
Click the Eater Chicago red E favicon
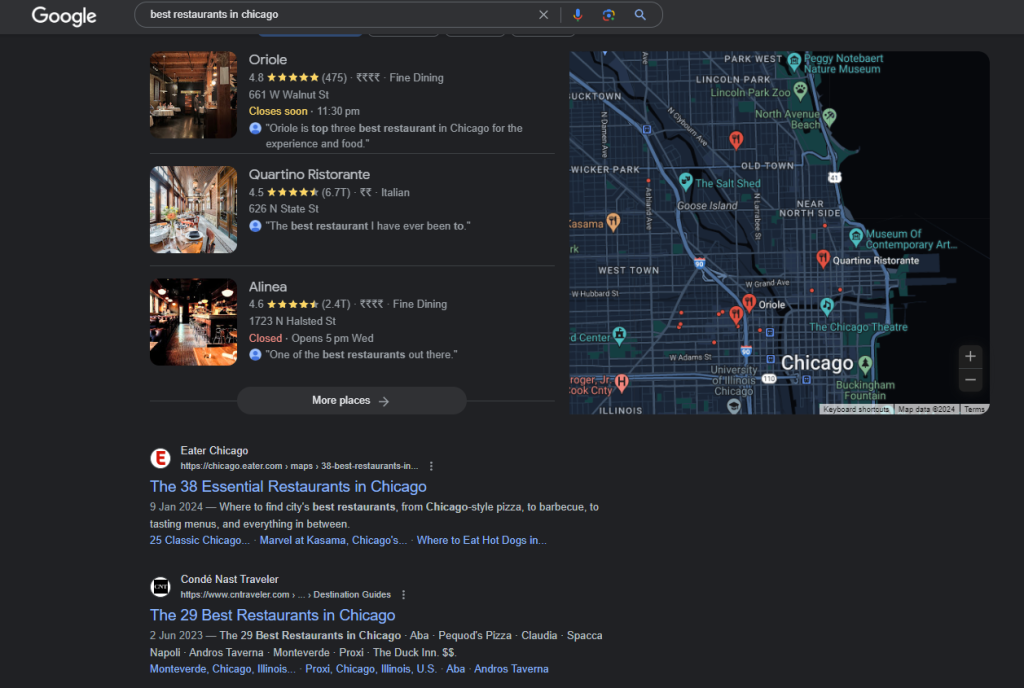click(x=160, y=458)
